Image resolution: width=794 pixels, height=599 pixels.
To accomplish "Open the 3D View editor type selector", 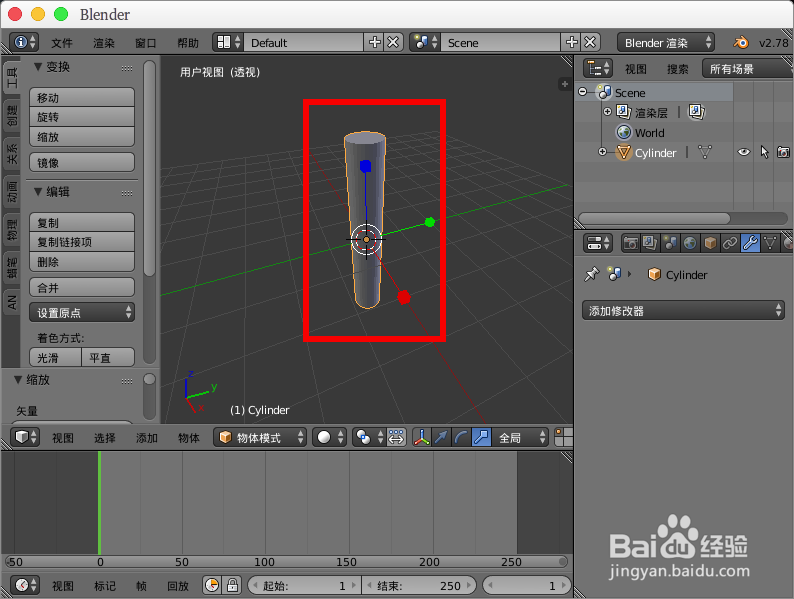I will pos(25,437).
